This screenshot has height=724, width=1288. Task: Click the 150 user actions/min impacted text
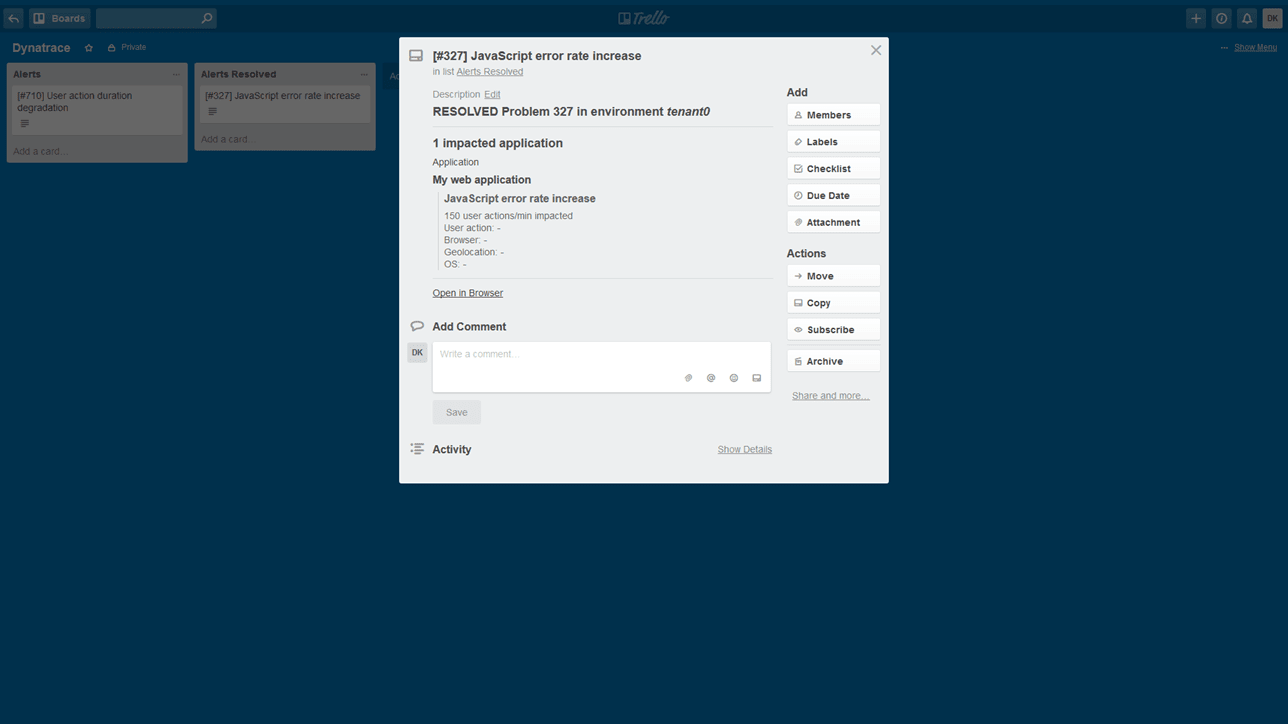508,216
